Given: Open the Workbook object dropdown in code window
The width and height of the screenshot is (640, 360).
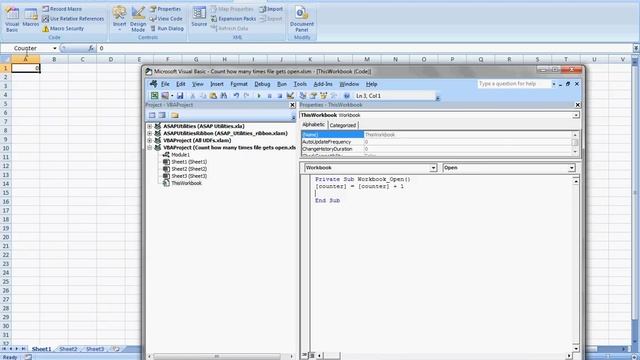Looking at the screenshot, I should [433, 168].
